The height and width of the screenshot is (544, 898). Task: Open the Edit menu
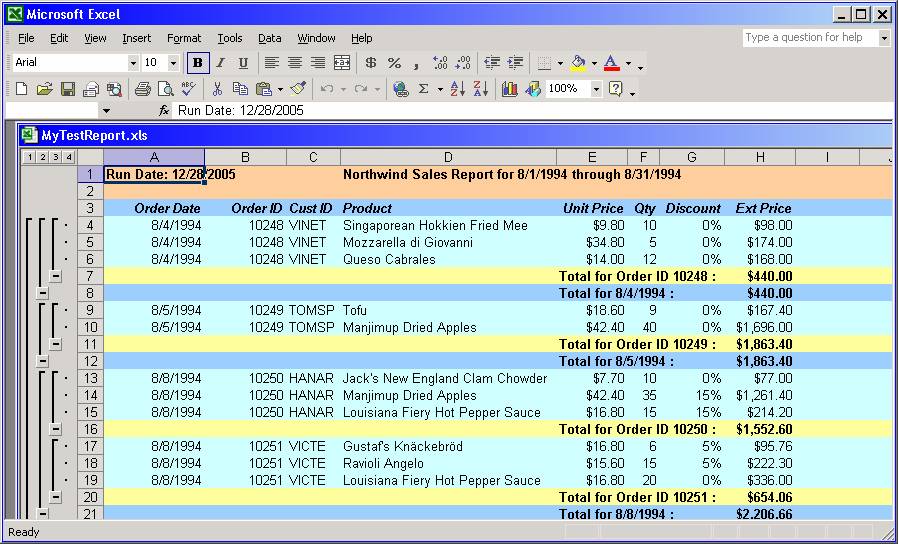click(x=59, y=38)
